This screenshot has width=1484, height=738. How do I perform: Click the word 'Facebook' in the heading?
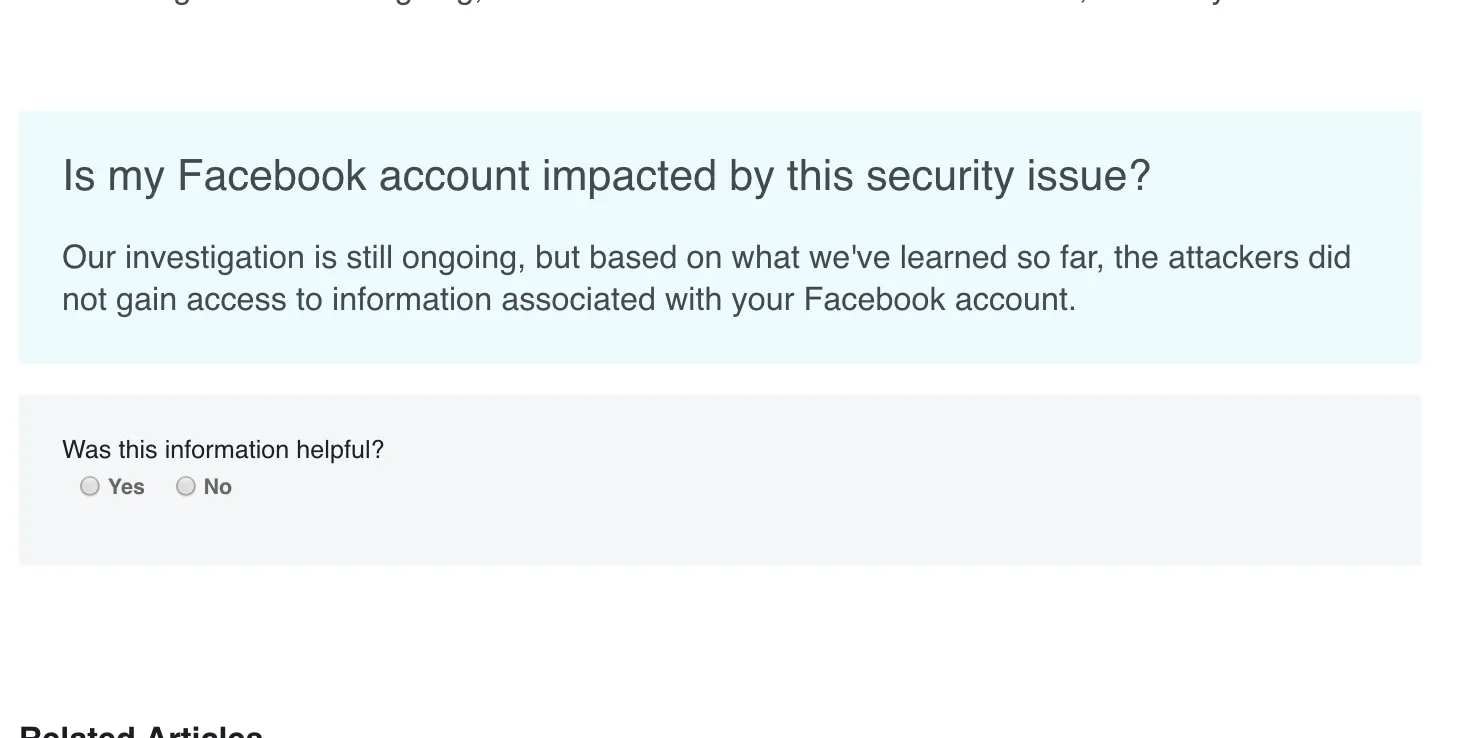pos(272,176)
